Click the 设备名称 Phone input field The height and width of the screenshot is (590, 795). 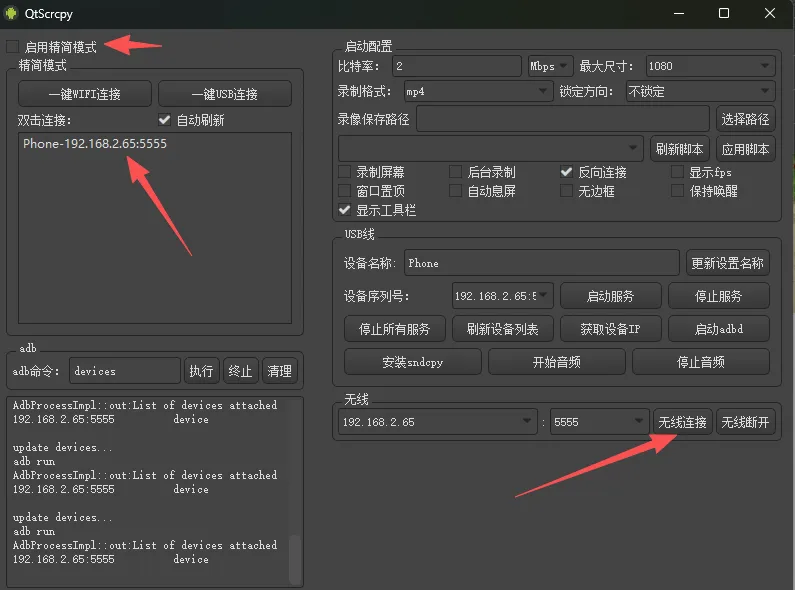coord(541,263)
